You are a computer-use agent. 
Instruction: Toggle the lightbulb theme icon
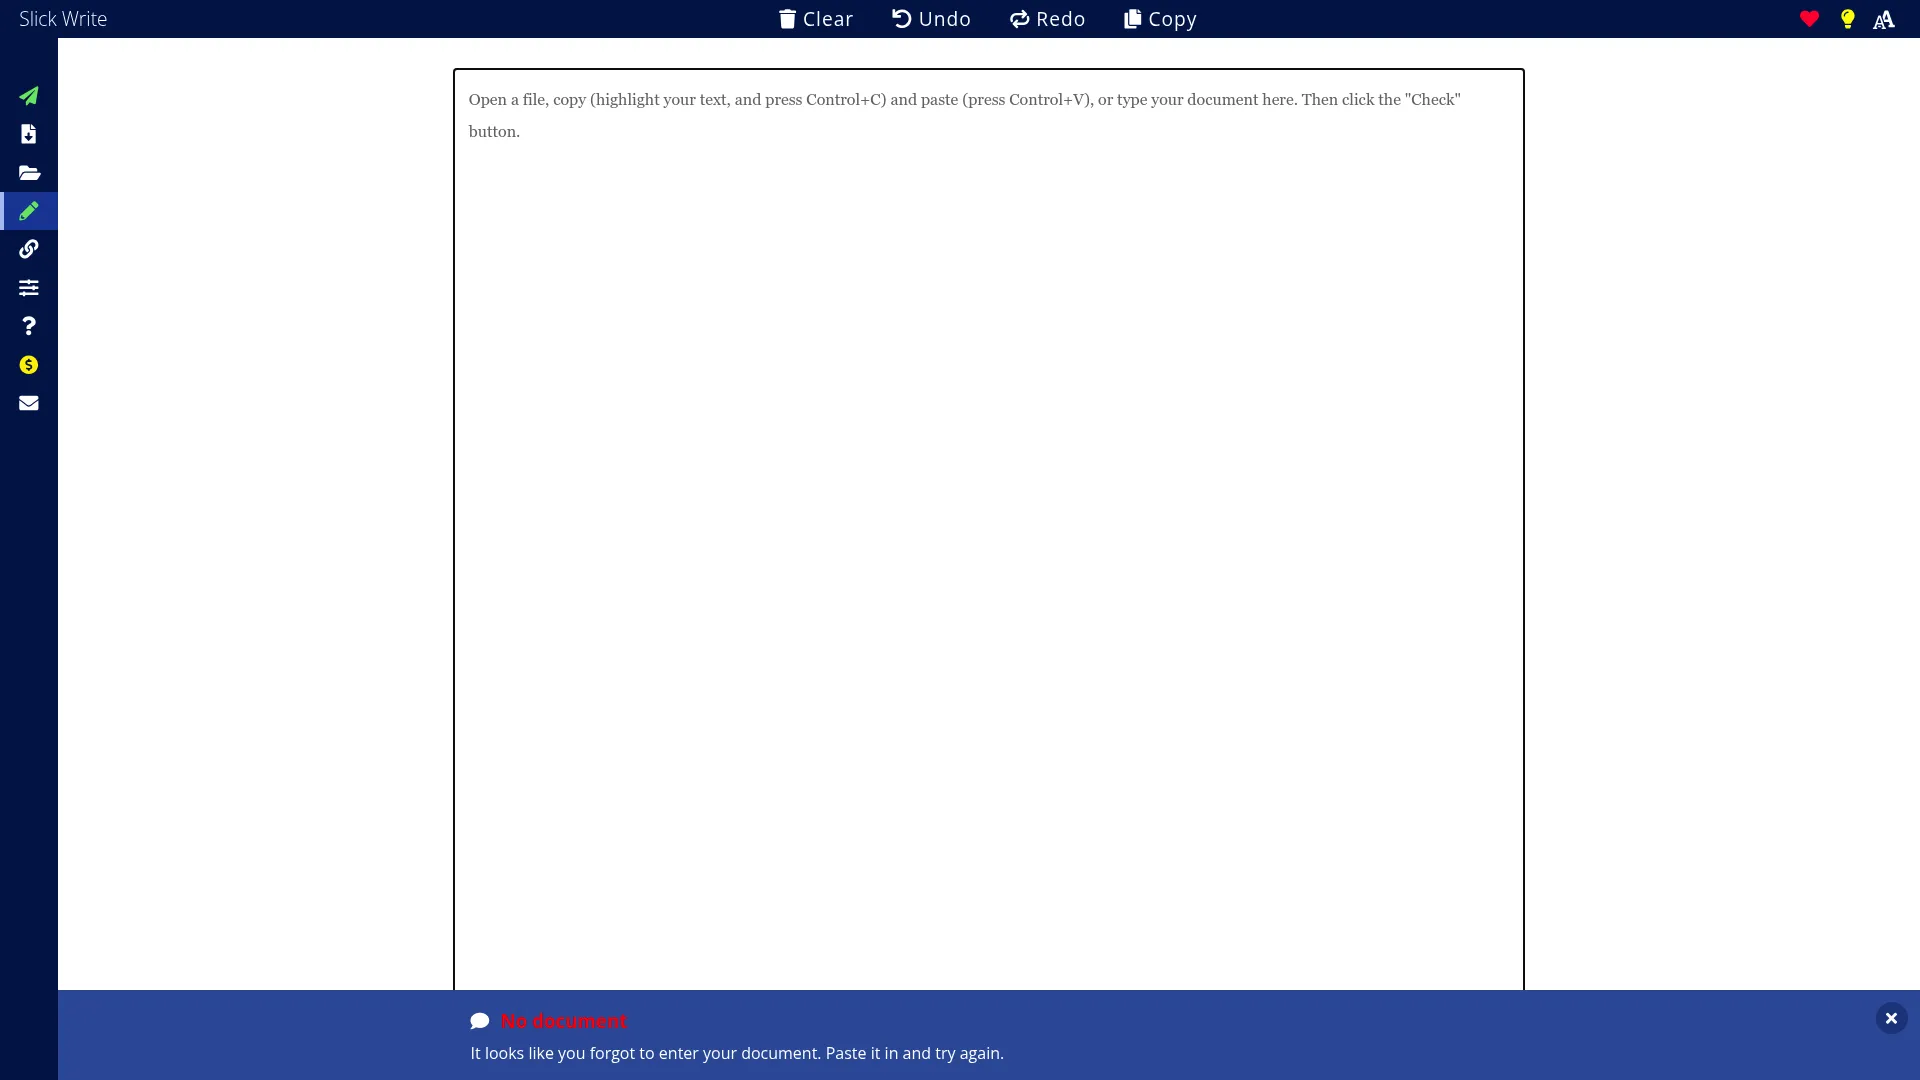point(1846,19)
